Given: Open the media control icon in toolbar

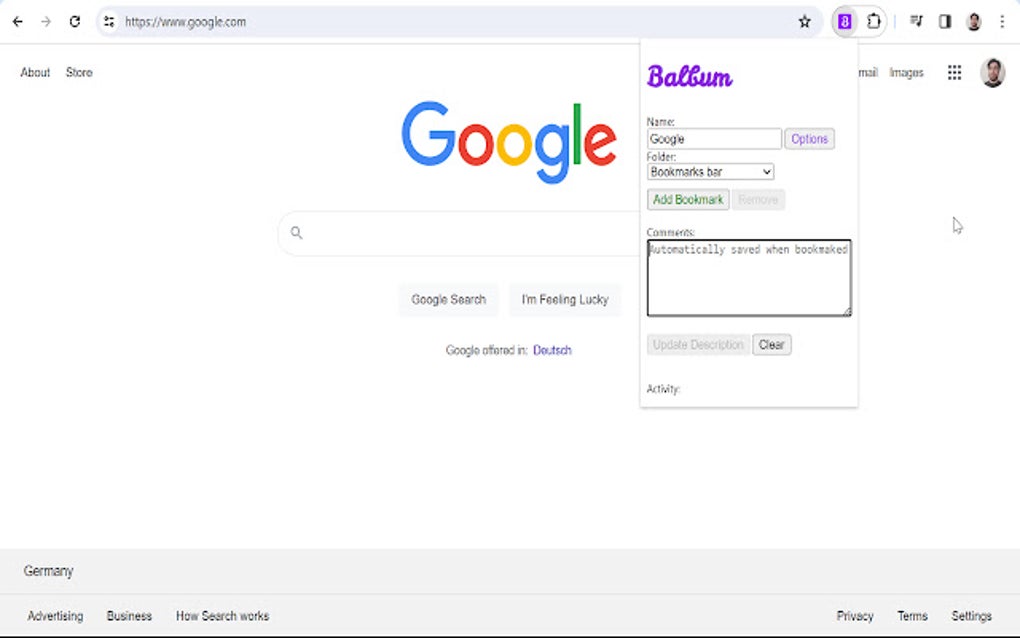Looking at the screenshot, I should point(916,21).
